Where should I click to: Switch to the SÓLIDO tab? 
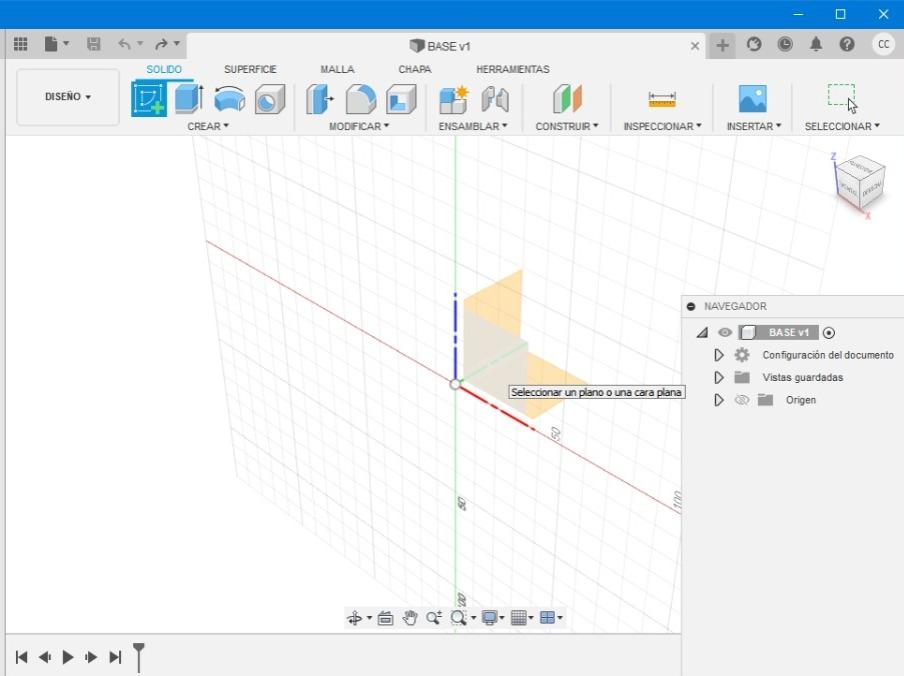coord(164,69)
